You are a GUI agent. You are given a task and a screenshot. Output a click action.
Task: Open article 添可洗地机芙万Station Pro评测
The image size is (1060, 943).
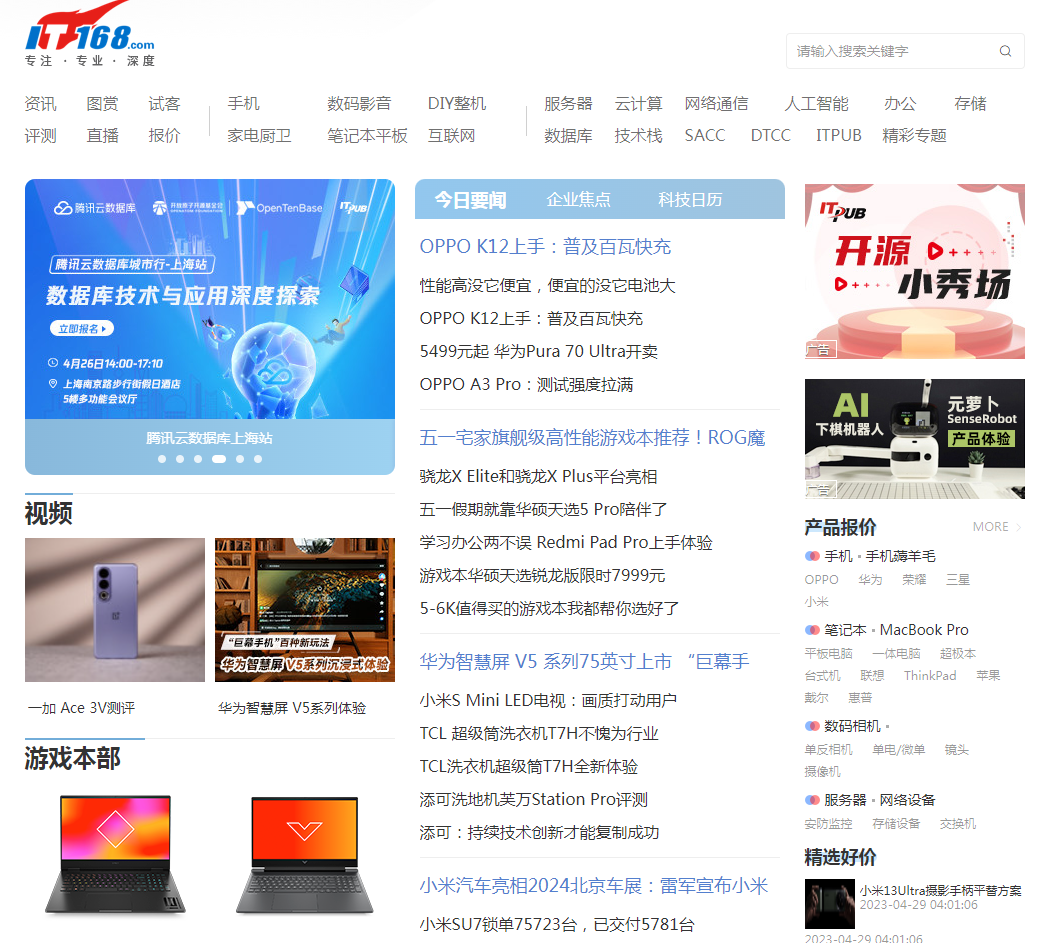click(533, 800)
